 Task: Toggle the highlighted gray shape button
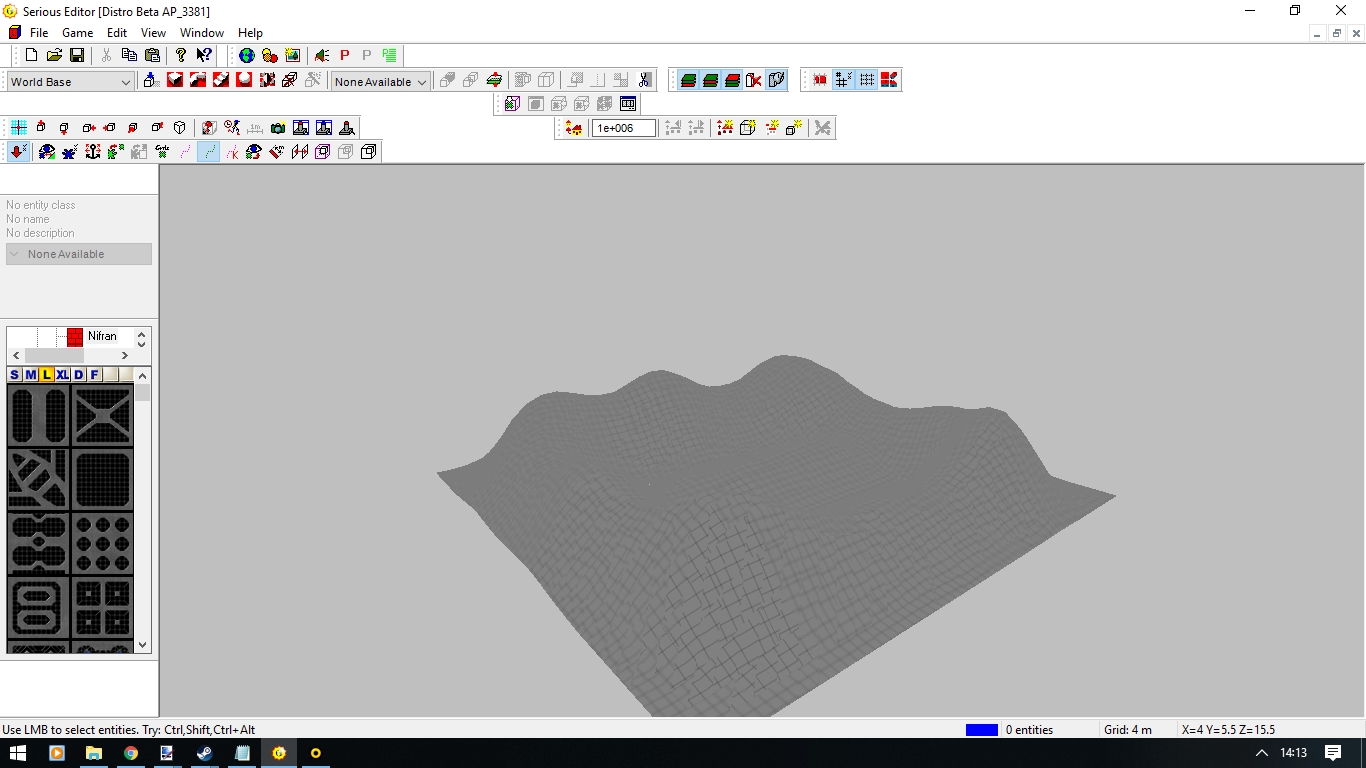[x=776, y=80]
